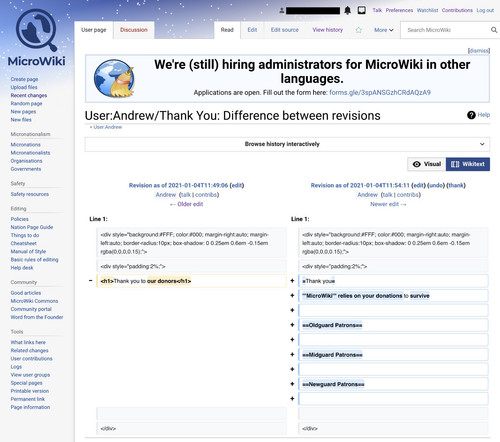Select the Read tab
Screen dimensions: 500x442
[227, 30]
